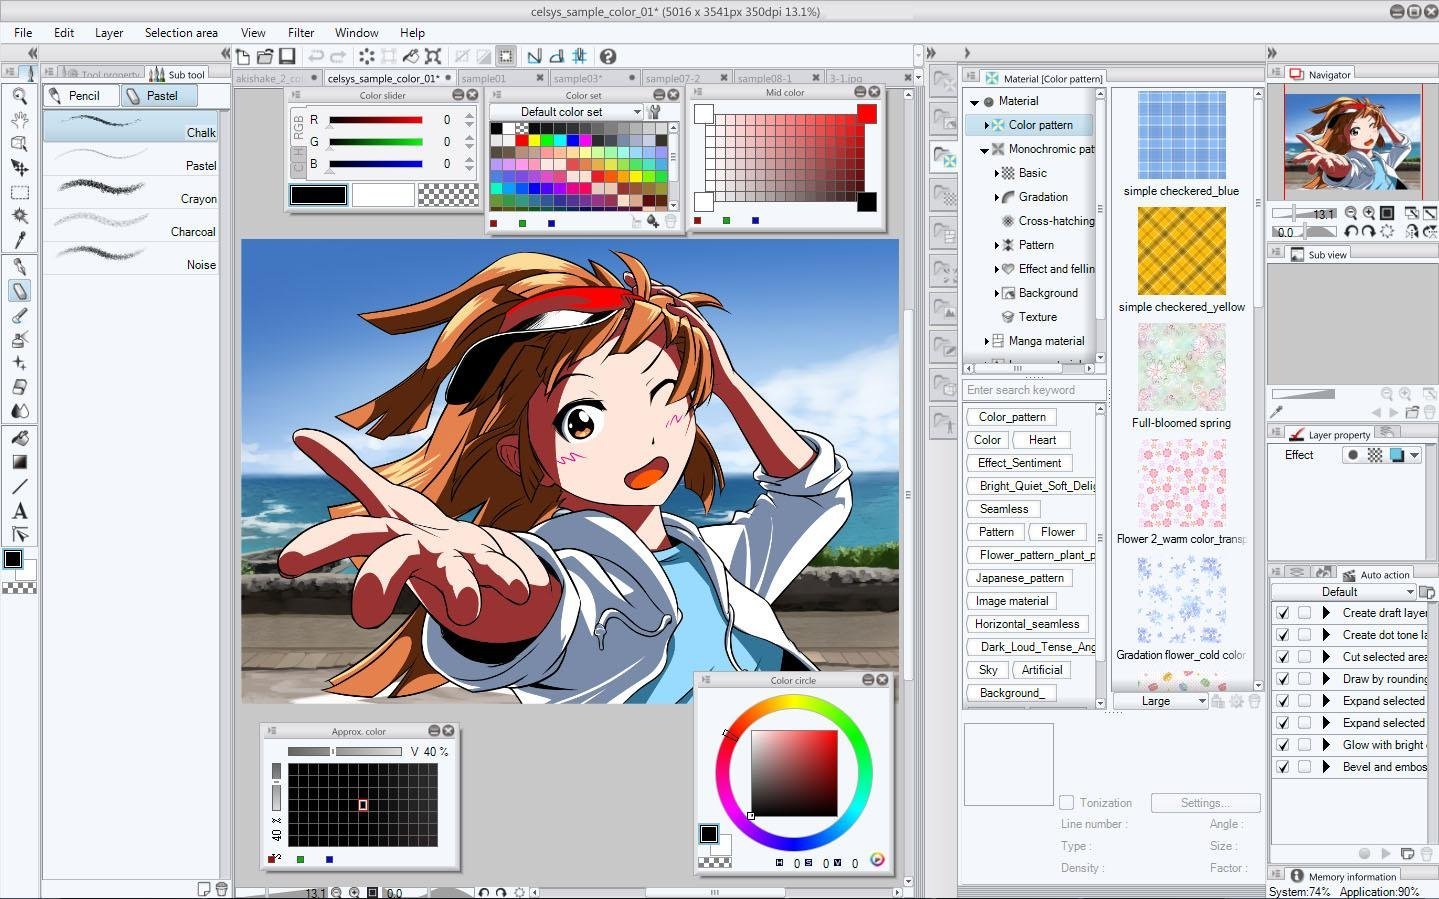Select the simple checkered_yellow material thumbnail

click(1181, 251)
